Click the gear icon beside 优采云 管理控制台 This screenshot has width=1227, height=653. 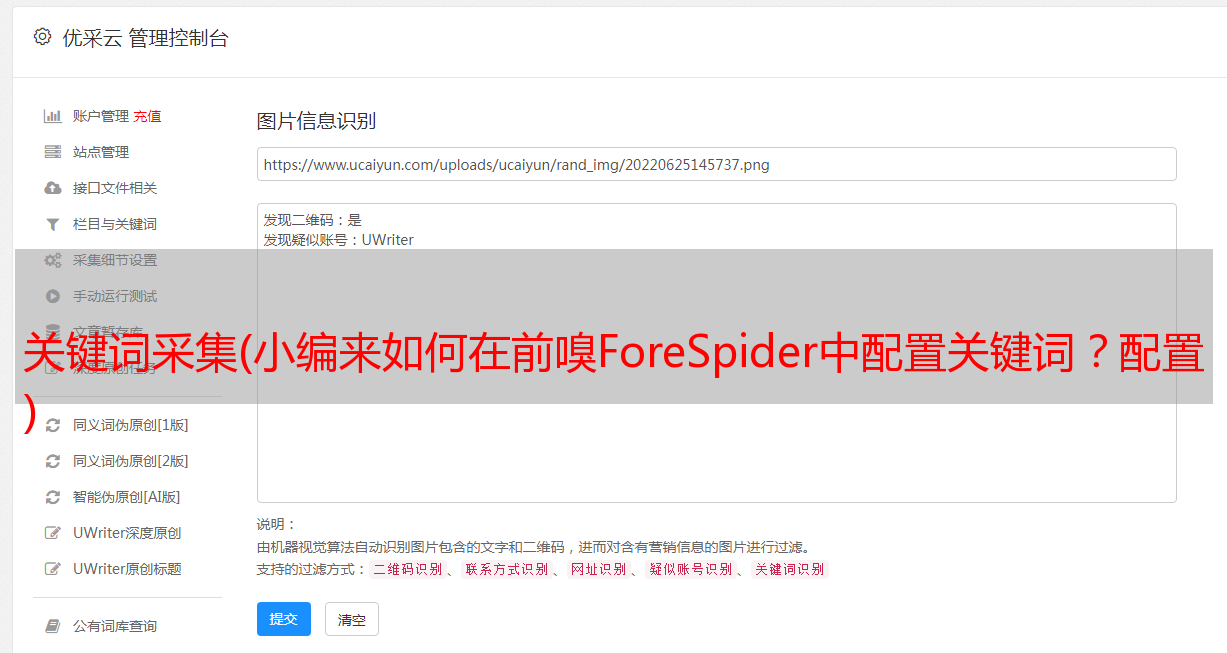tap(42, 37)
